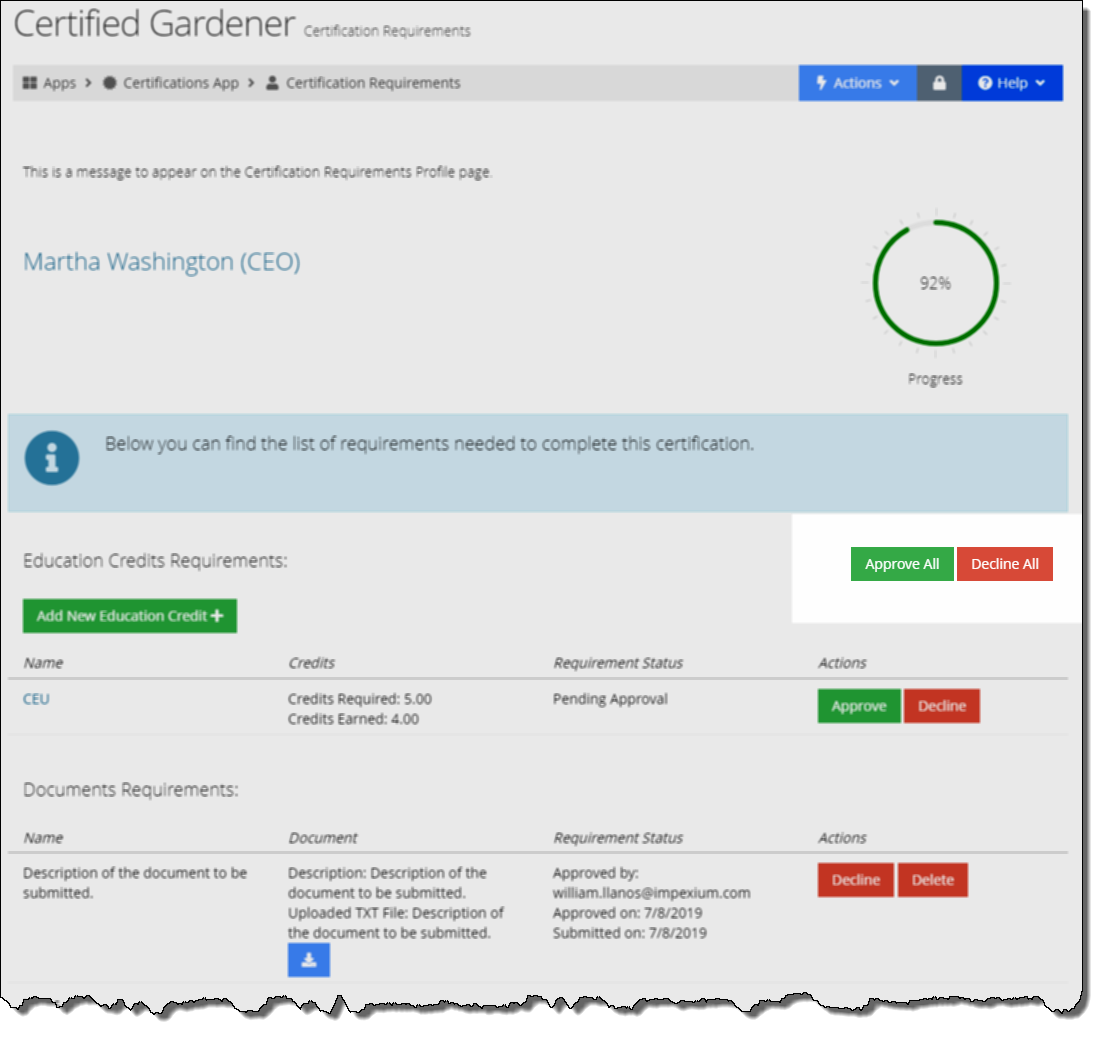1098x1037 pixels.
Task: Approve the CEU education credit
Action: (859, 706)
